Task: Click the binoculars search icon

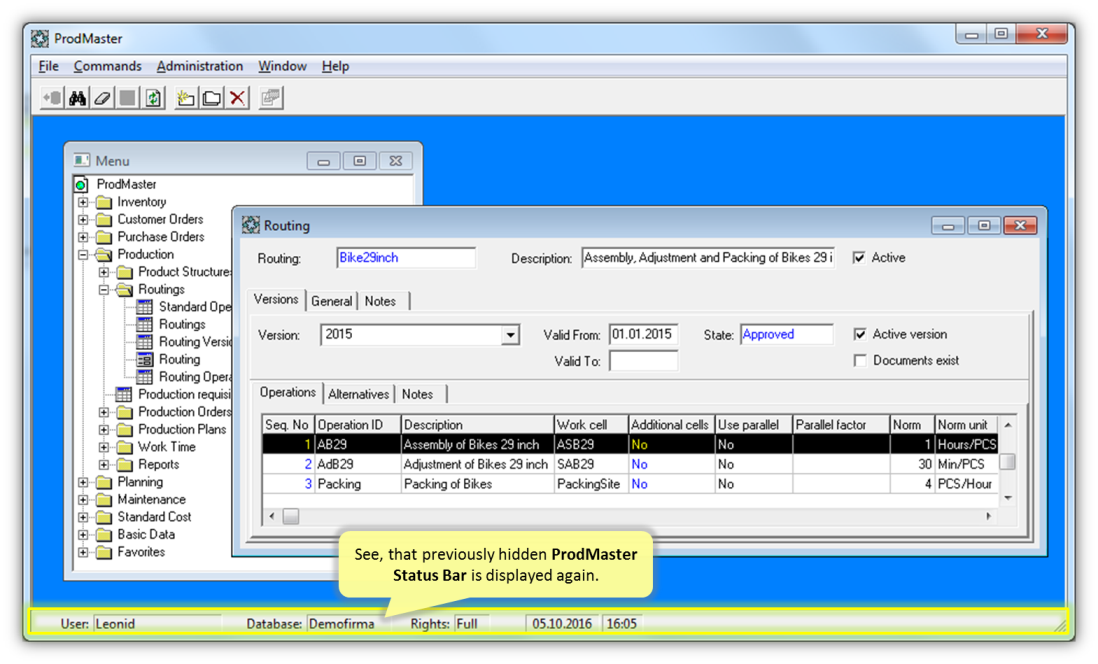Action: coord(77,98)
